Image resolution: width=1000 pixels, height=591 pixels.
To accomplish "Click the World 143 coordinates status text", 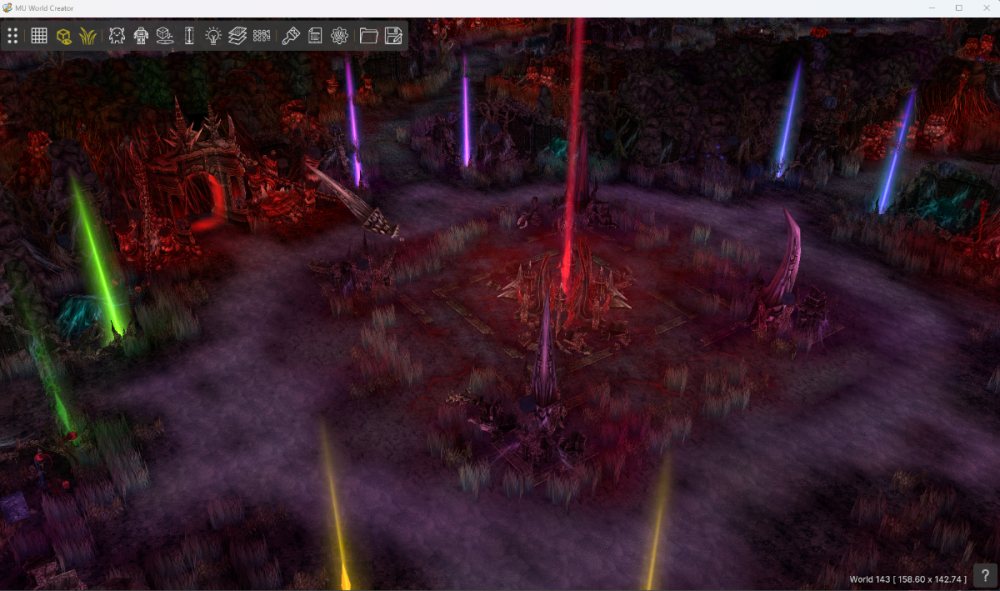I will [x=908, y=579].
